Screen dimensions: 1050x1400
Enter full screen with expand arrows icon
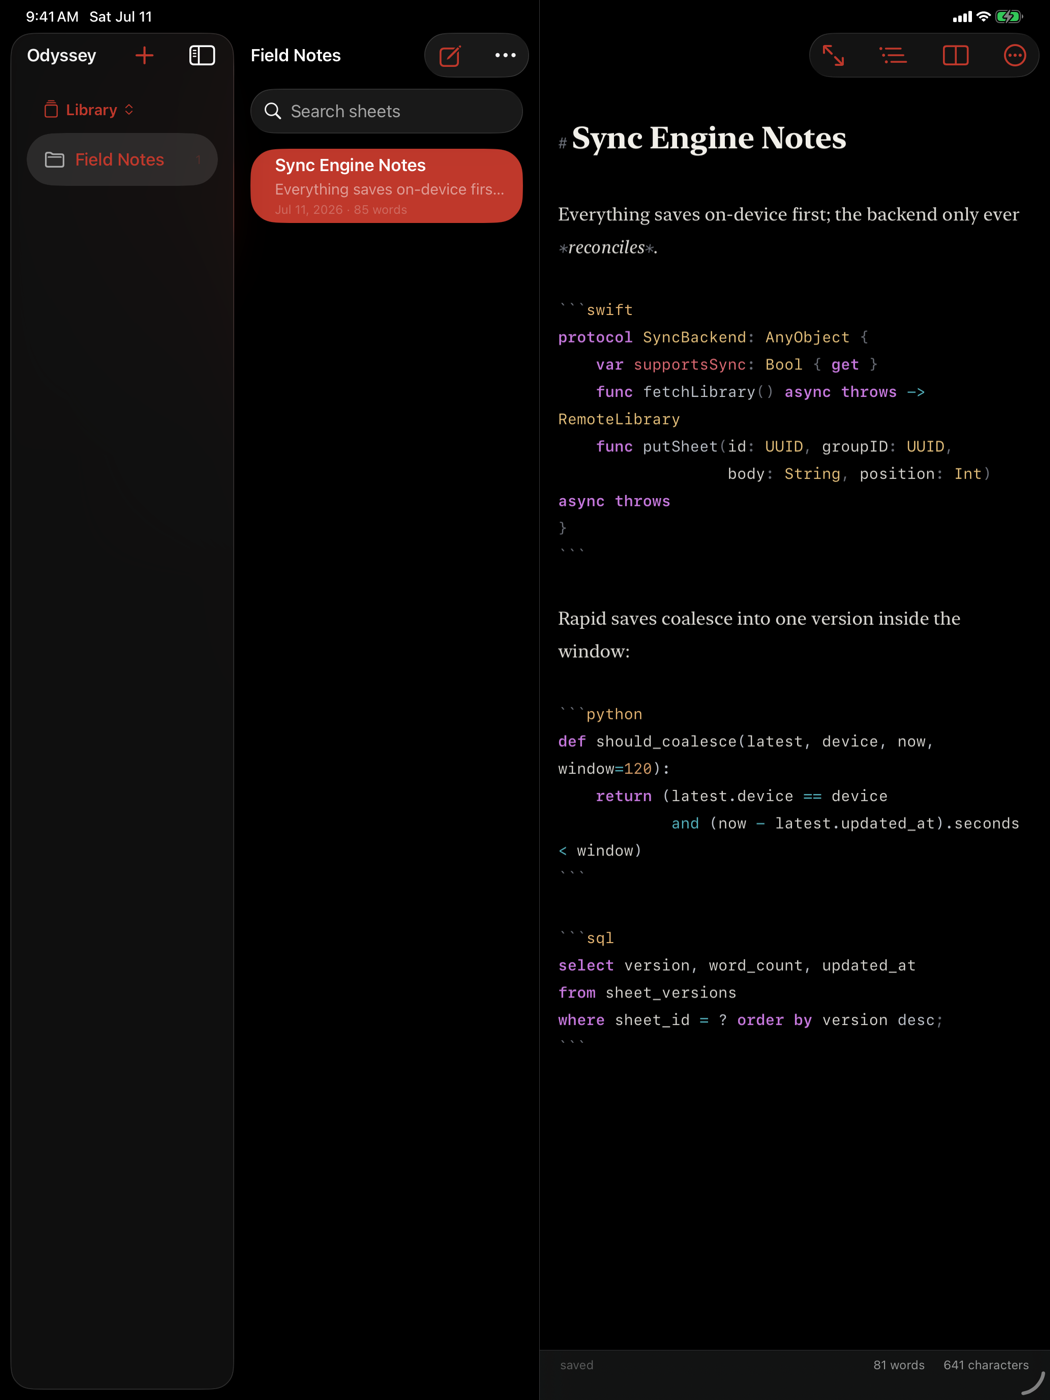click(x=833, y=56)
